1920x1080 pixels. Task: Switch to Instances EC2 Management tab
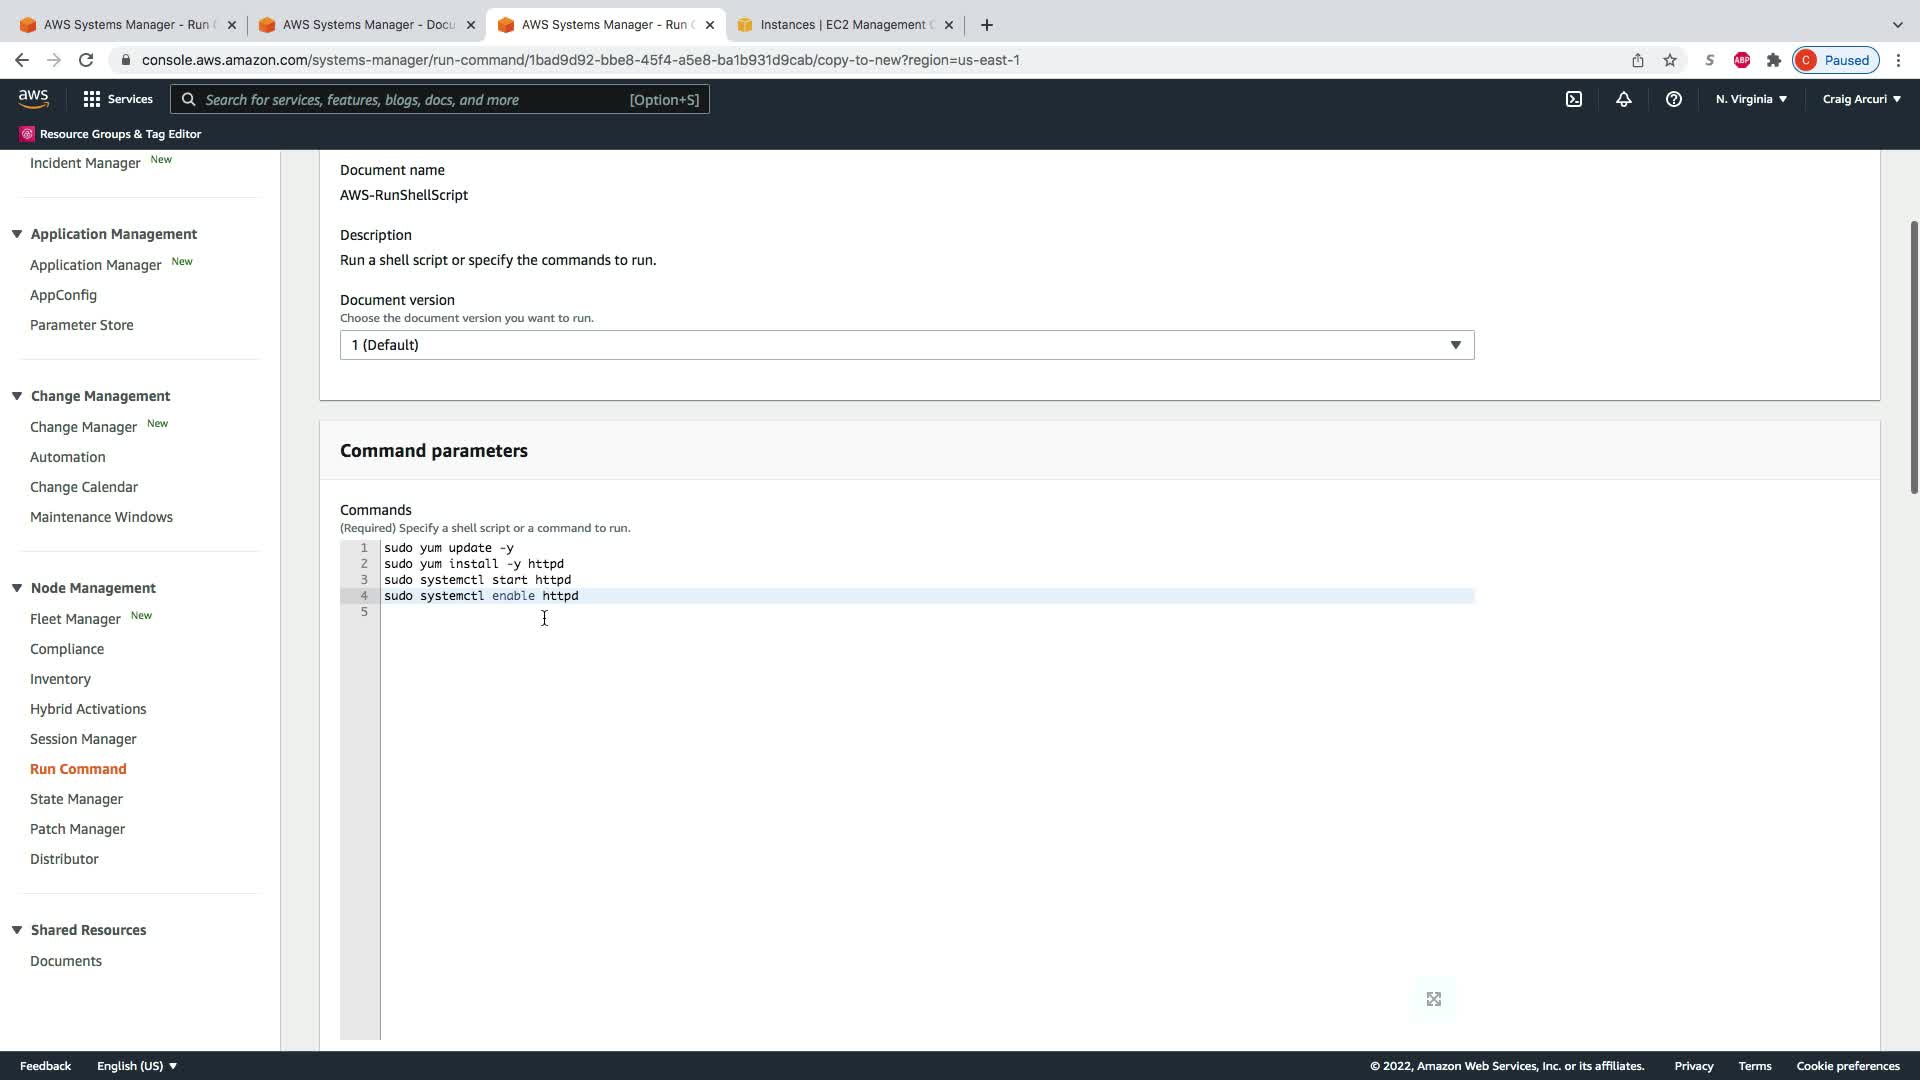[845, 25]
